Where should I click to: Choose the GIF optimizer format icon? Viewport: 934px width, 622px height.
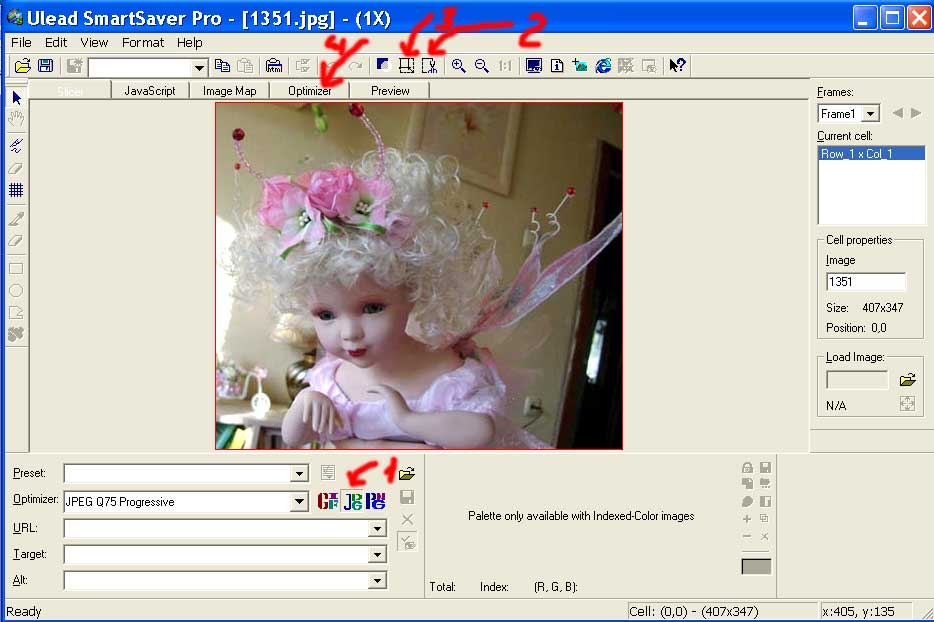[328, 501]
